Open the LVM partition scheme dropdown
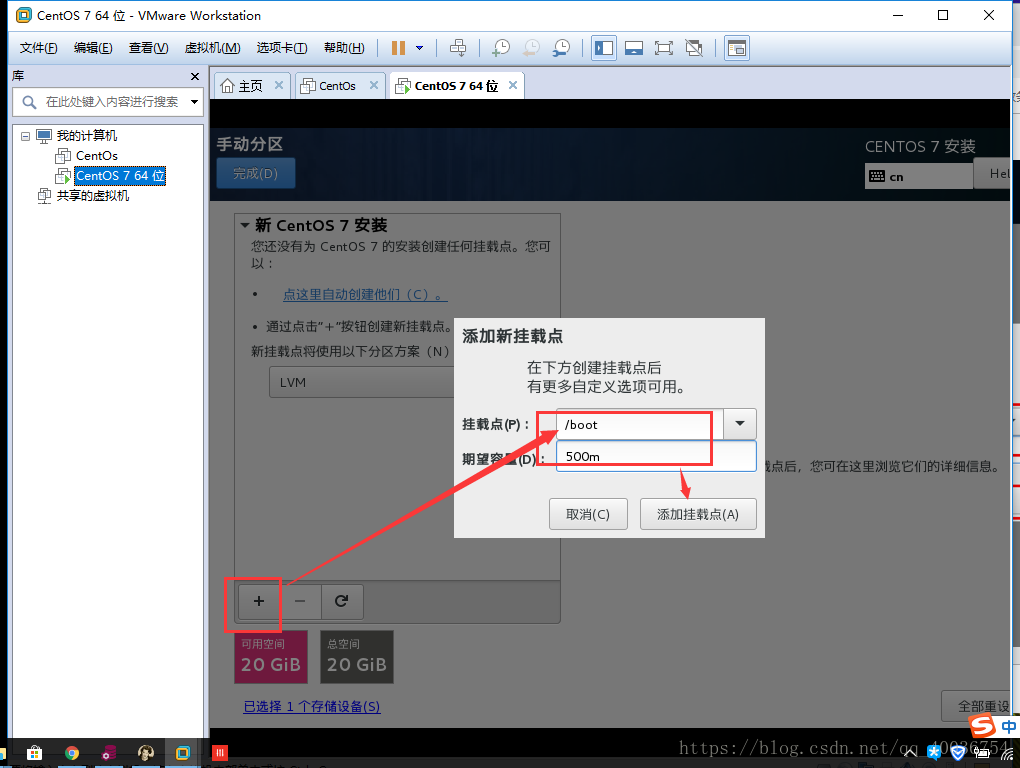 click(362, 382)
